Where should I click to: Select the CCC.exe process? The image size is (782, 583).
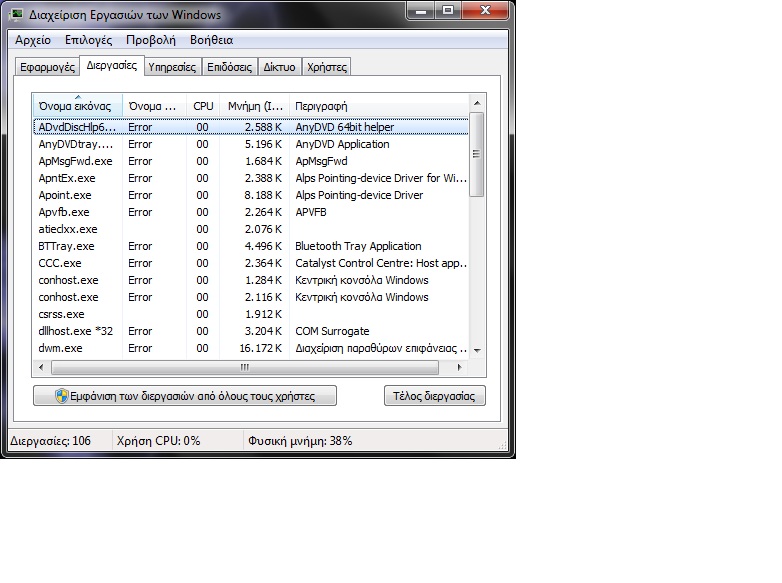click(x=251, y=263)
